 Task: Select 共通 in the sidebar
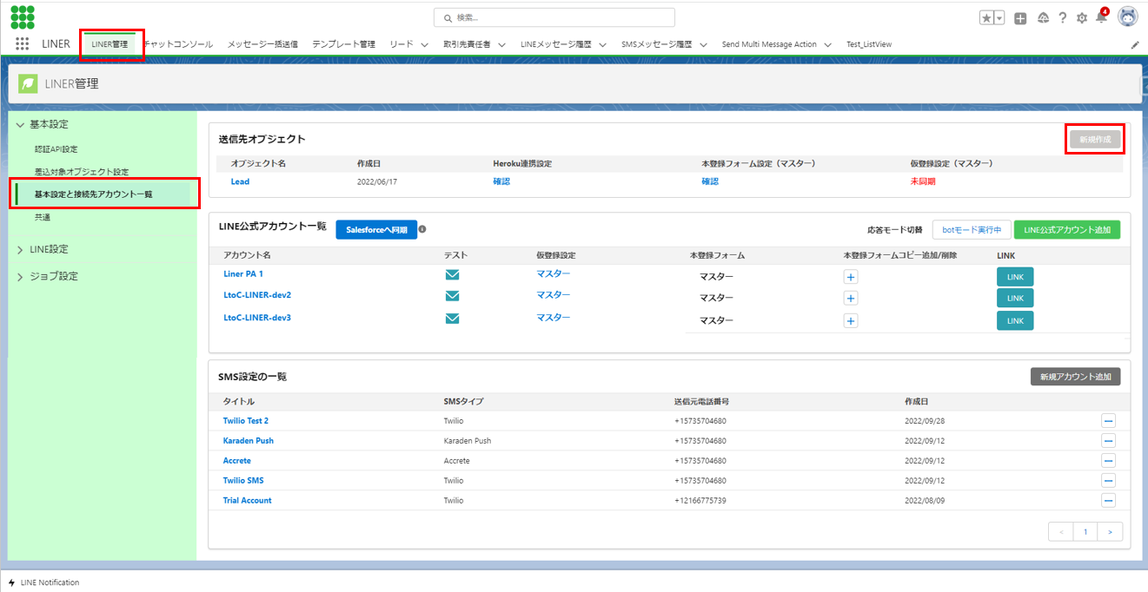[x=42, y=217]
